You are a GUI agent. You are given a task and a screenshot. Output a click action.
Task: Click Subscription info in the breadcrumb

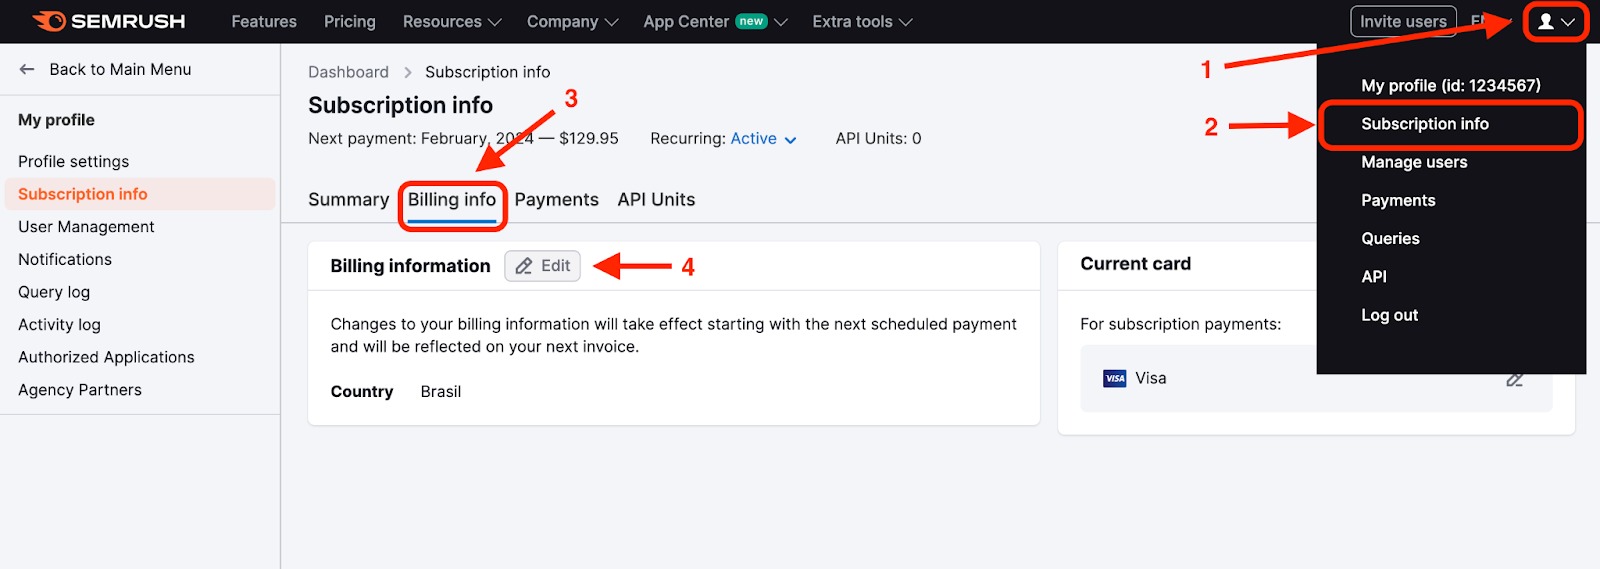487,72
